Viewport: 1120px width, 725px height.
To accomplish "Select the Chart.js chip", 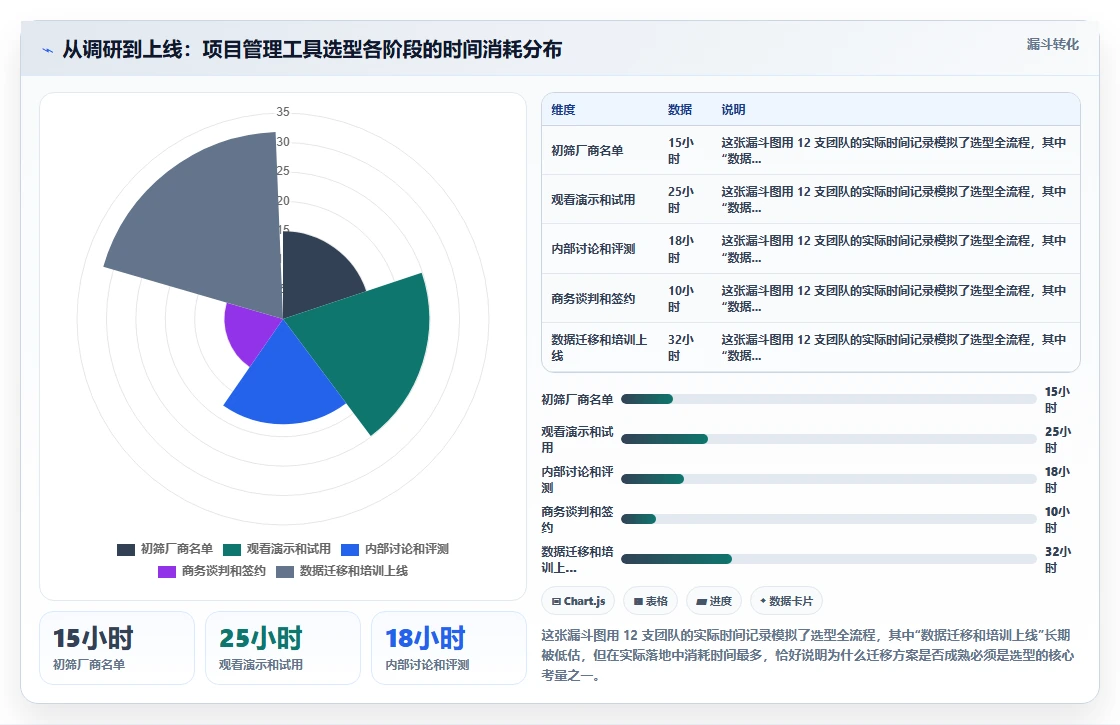I will tap(579, 601).
